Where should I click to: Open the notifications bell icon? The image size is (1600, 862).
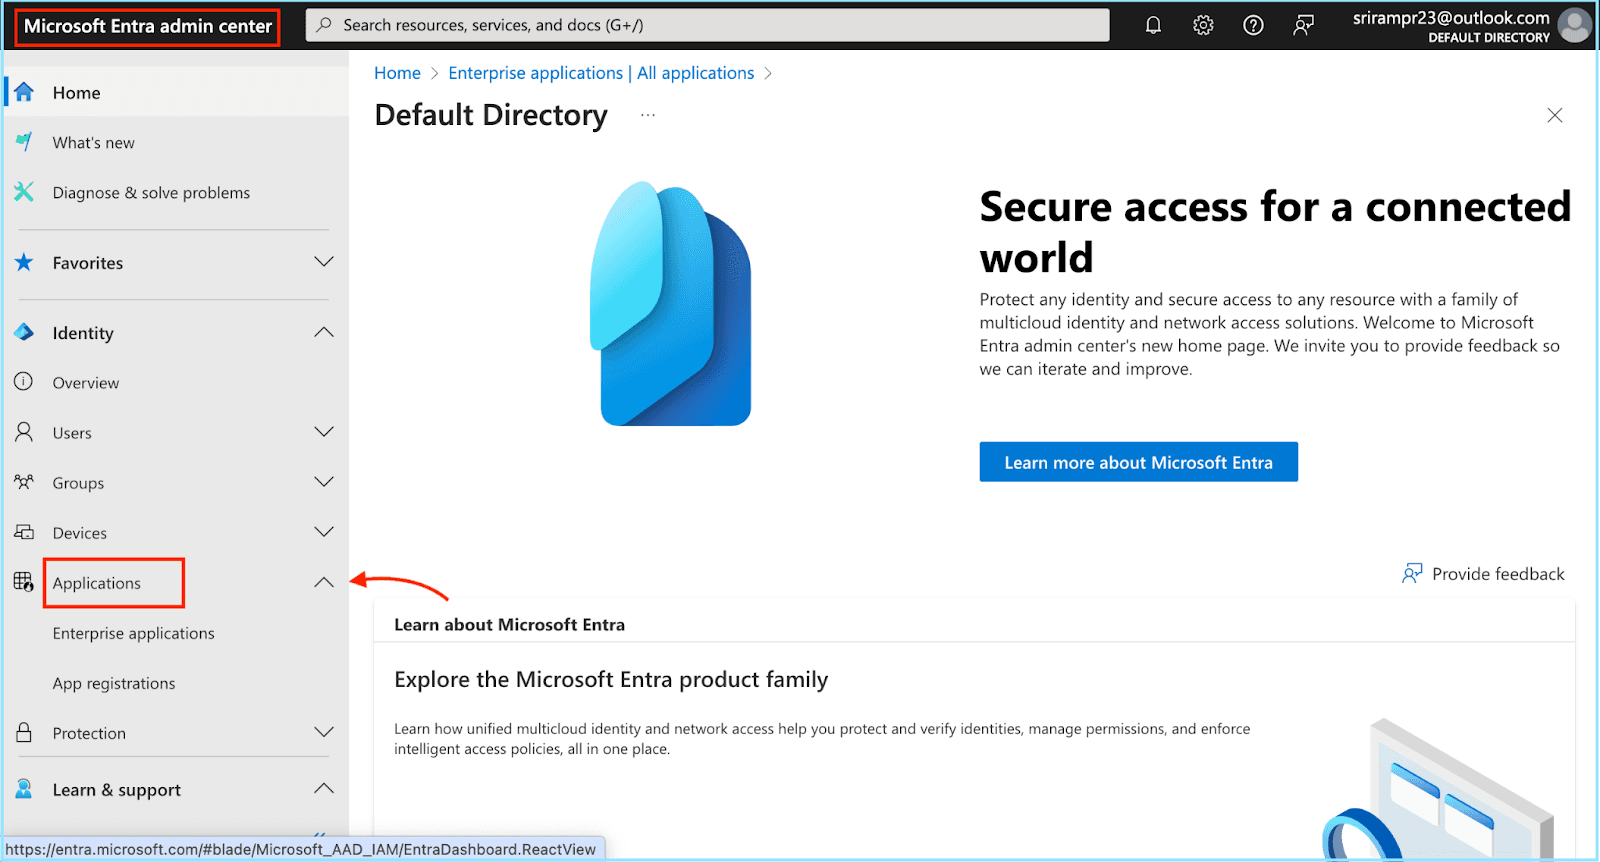pos(1153,26)
